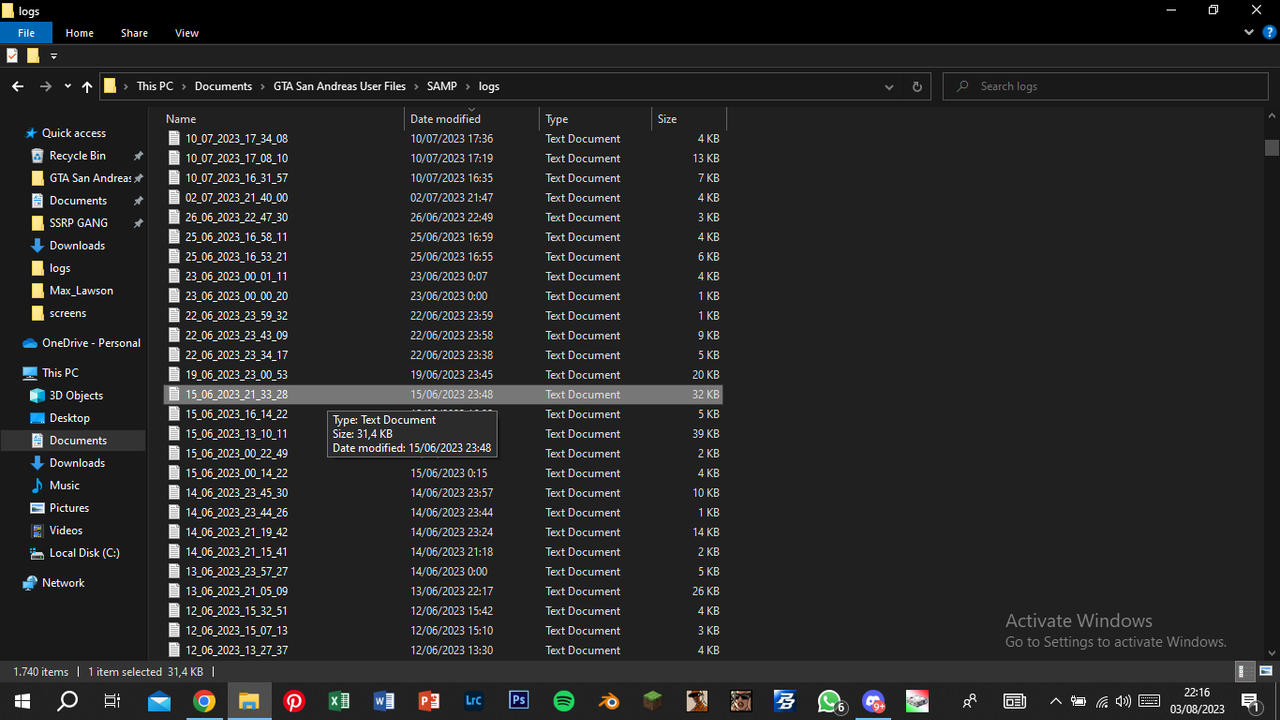This screenshot has width=1280, height=720.
Task: Expand the breadcrumb chevron after SAMP
Action: 468,87
